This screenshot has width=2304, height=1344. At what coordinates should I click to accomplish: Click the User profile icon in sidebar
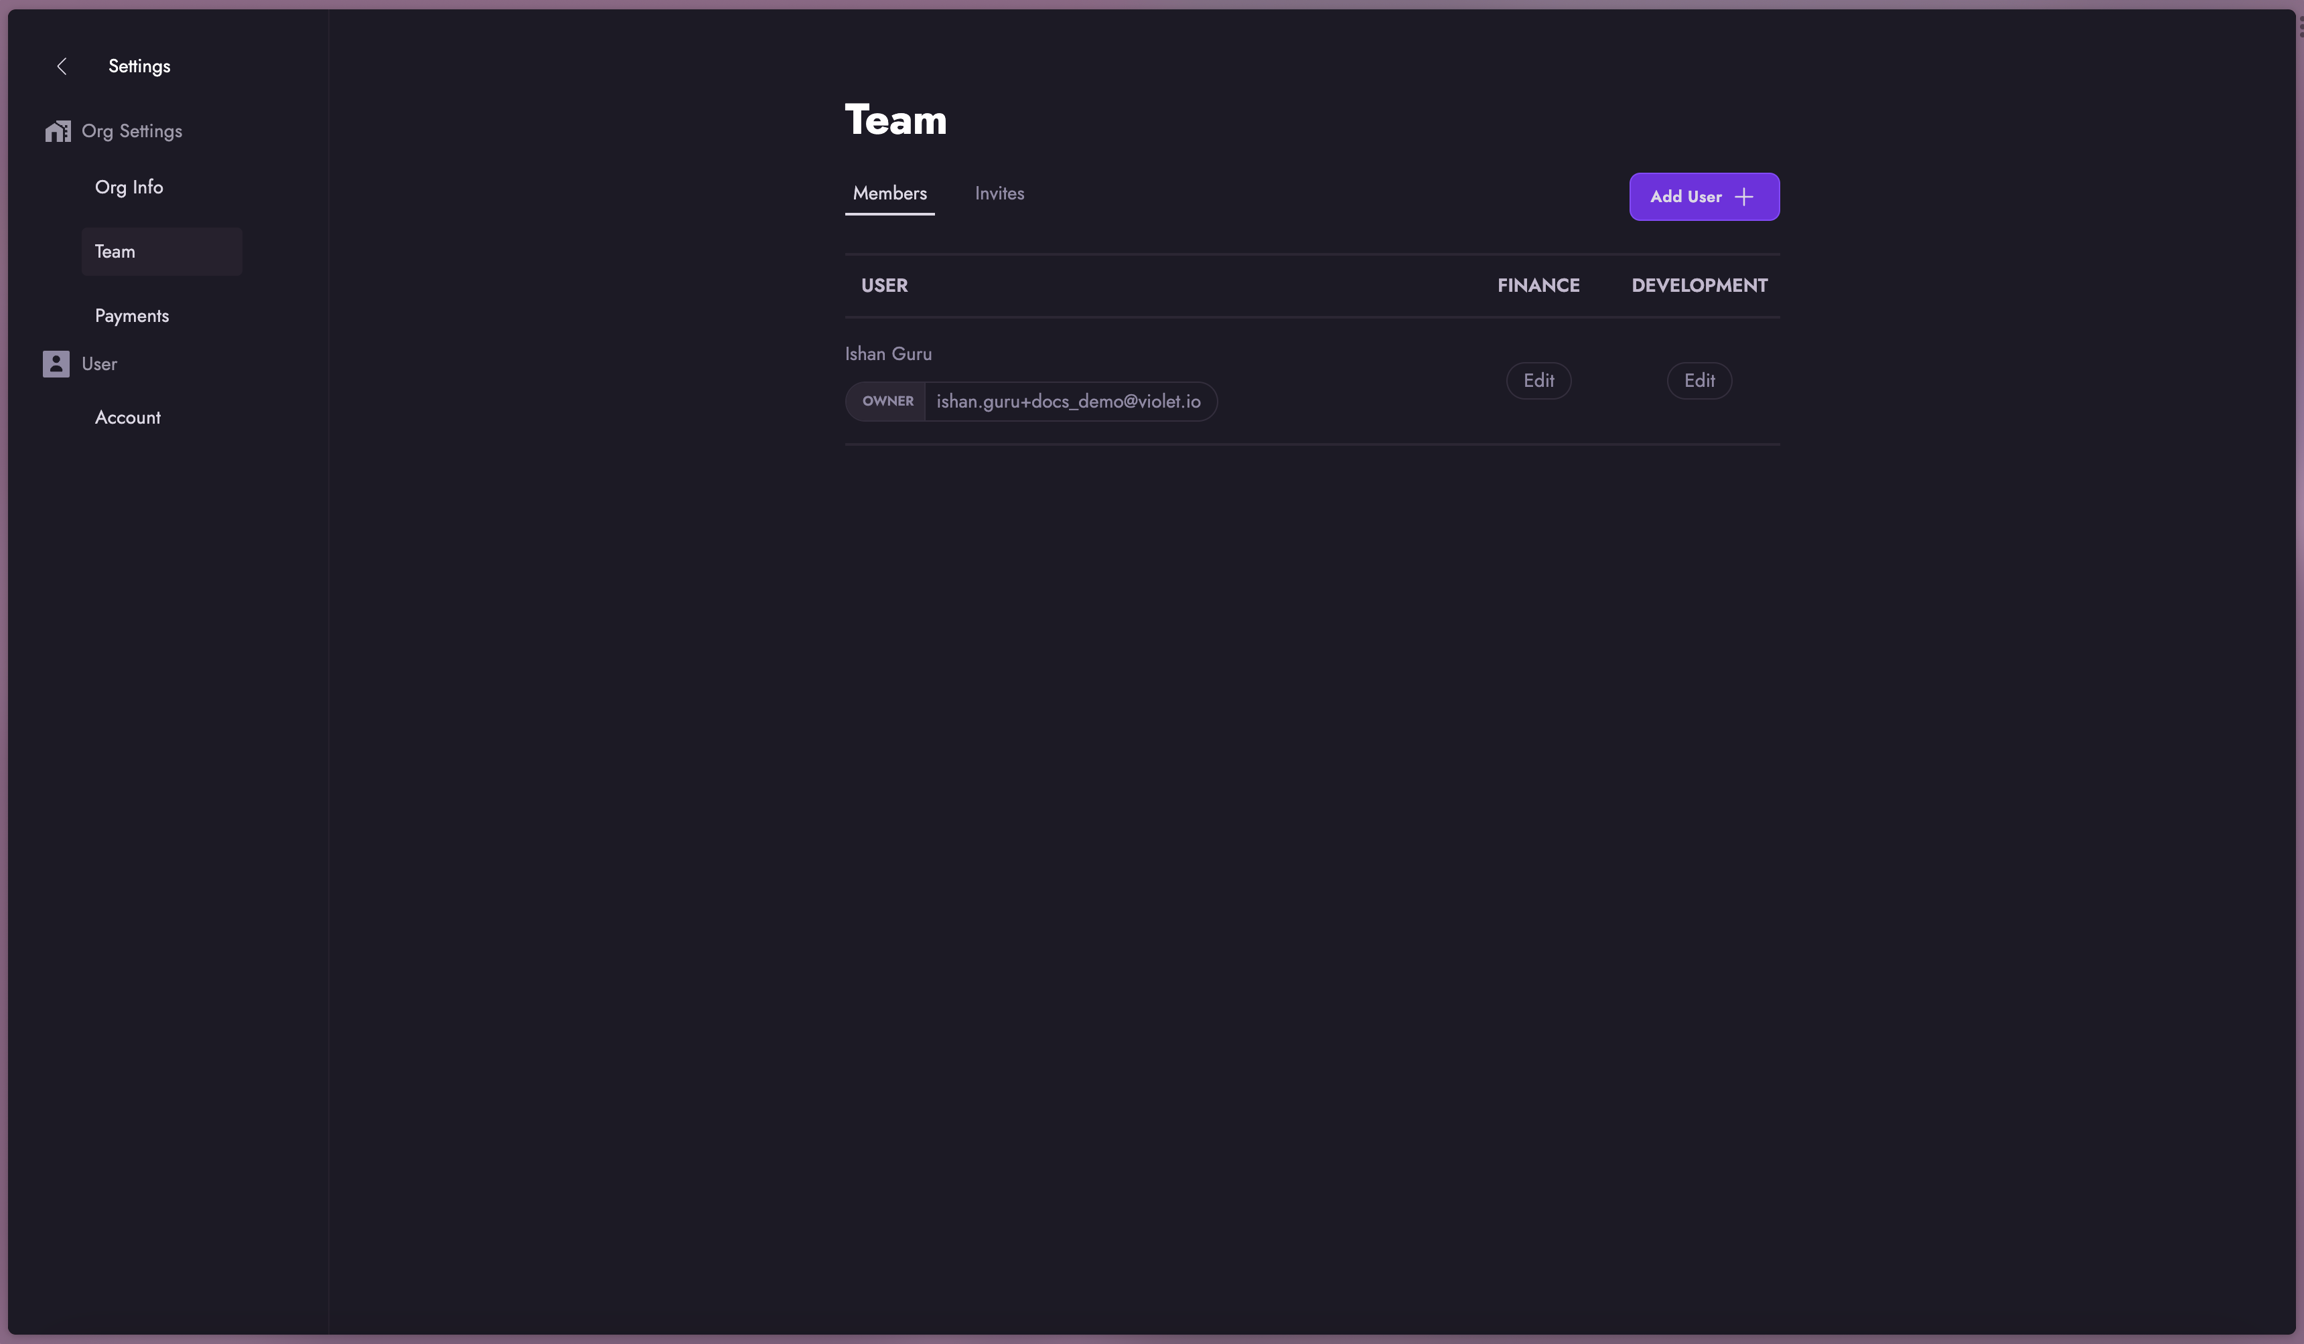56,364
